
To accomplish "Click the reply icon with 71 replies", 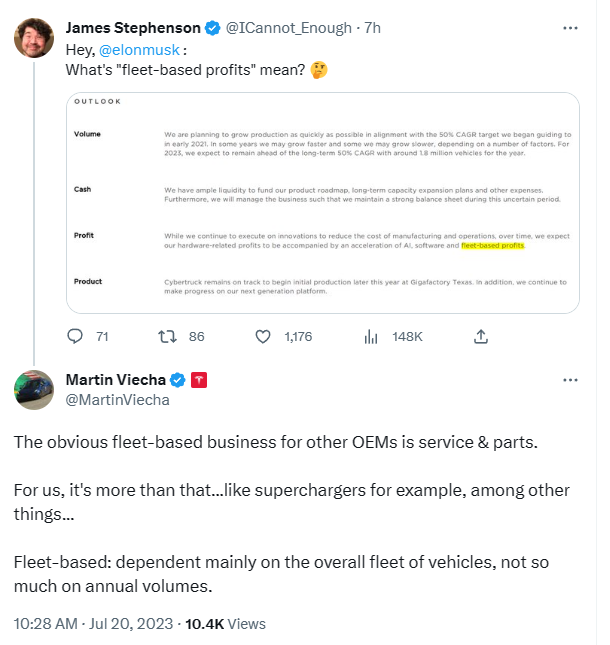I will (76, 337).
